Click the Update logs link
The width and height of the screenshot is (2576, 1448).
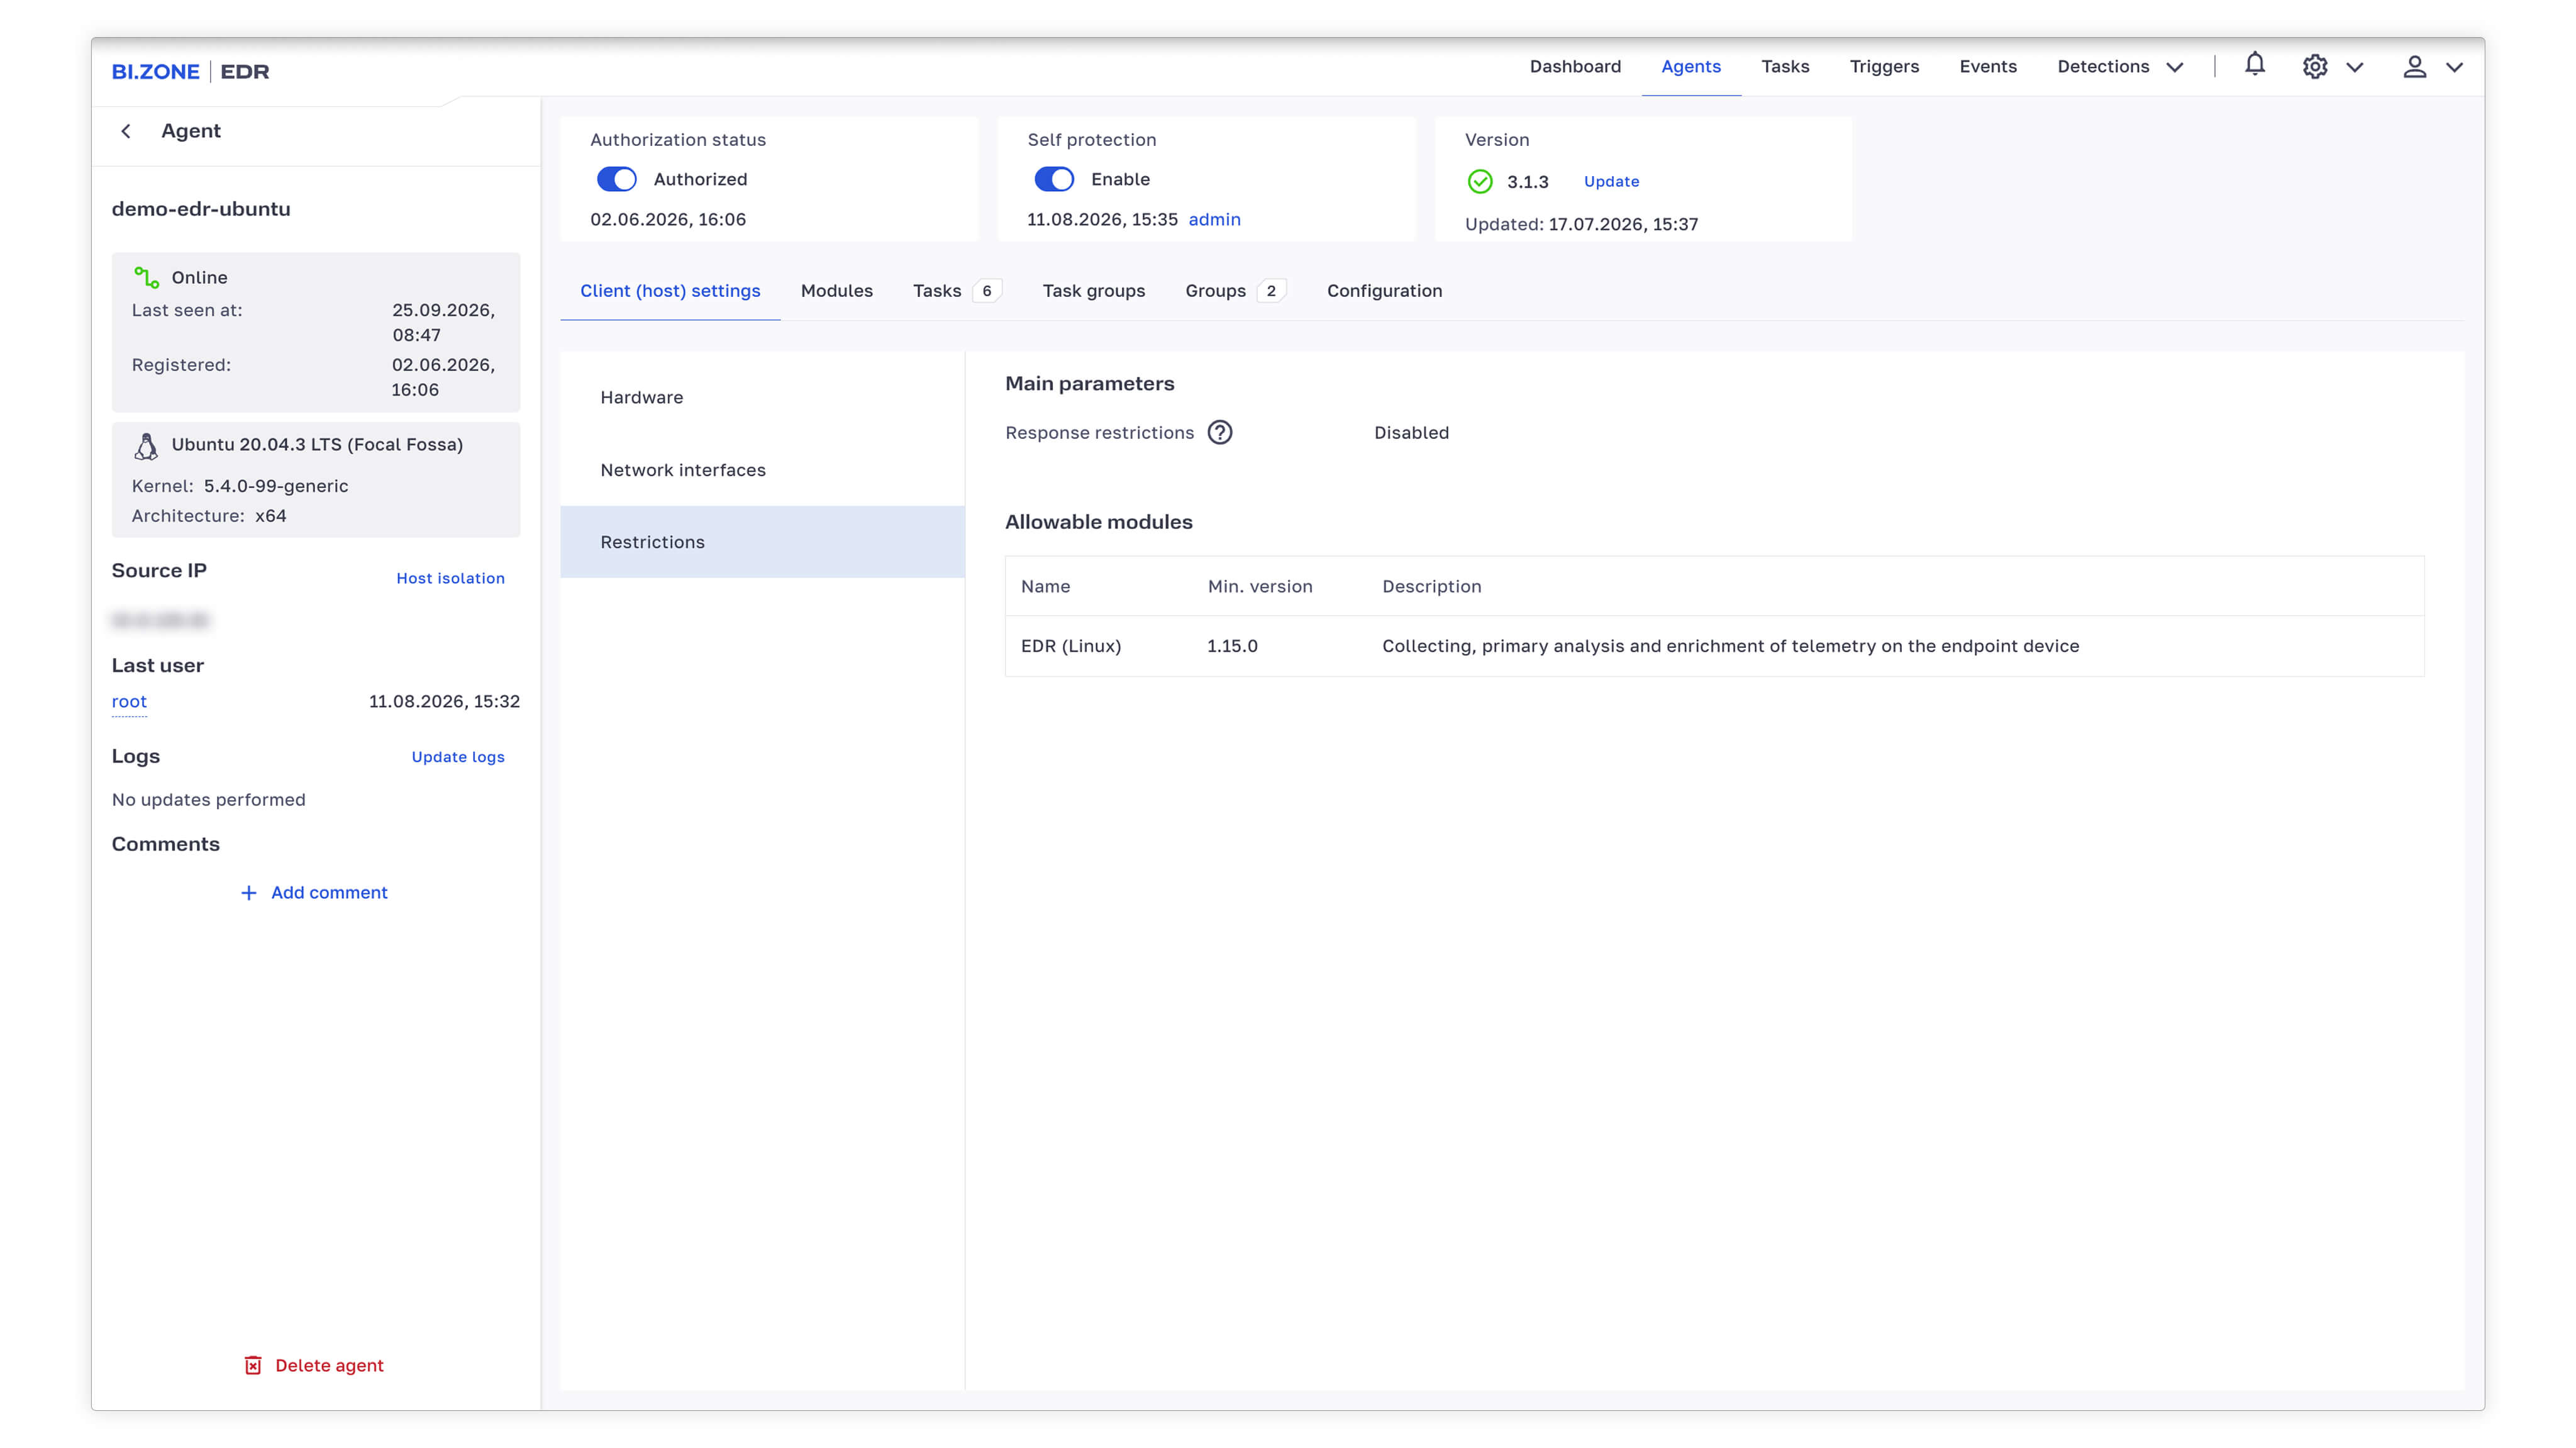tap(458, 757)
